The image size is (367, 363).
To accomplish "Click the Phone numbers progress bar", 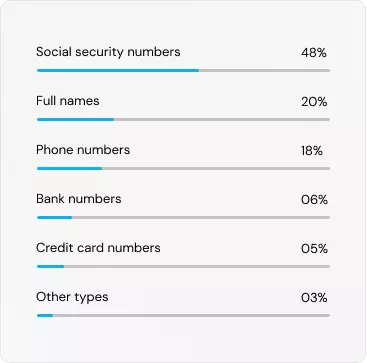I will click(x=183, y=168).
